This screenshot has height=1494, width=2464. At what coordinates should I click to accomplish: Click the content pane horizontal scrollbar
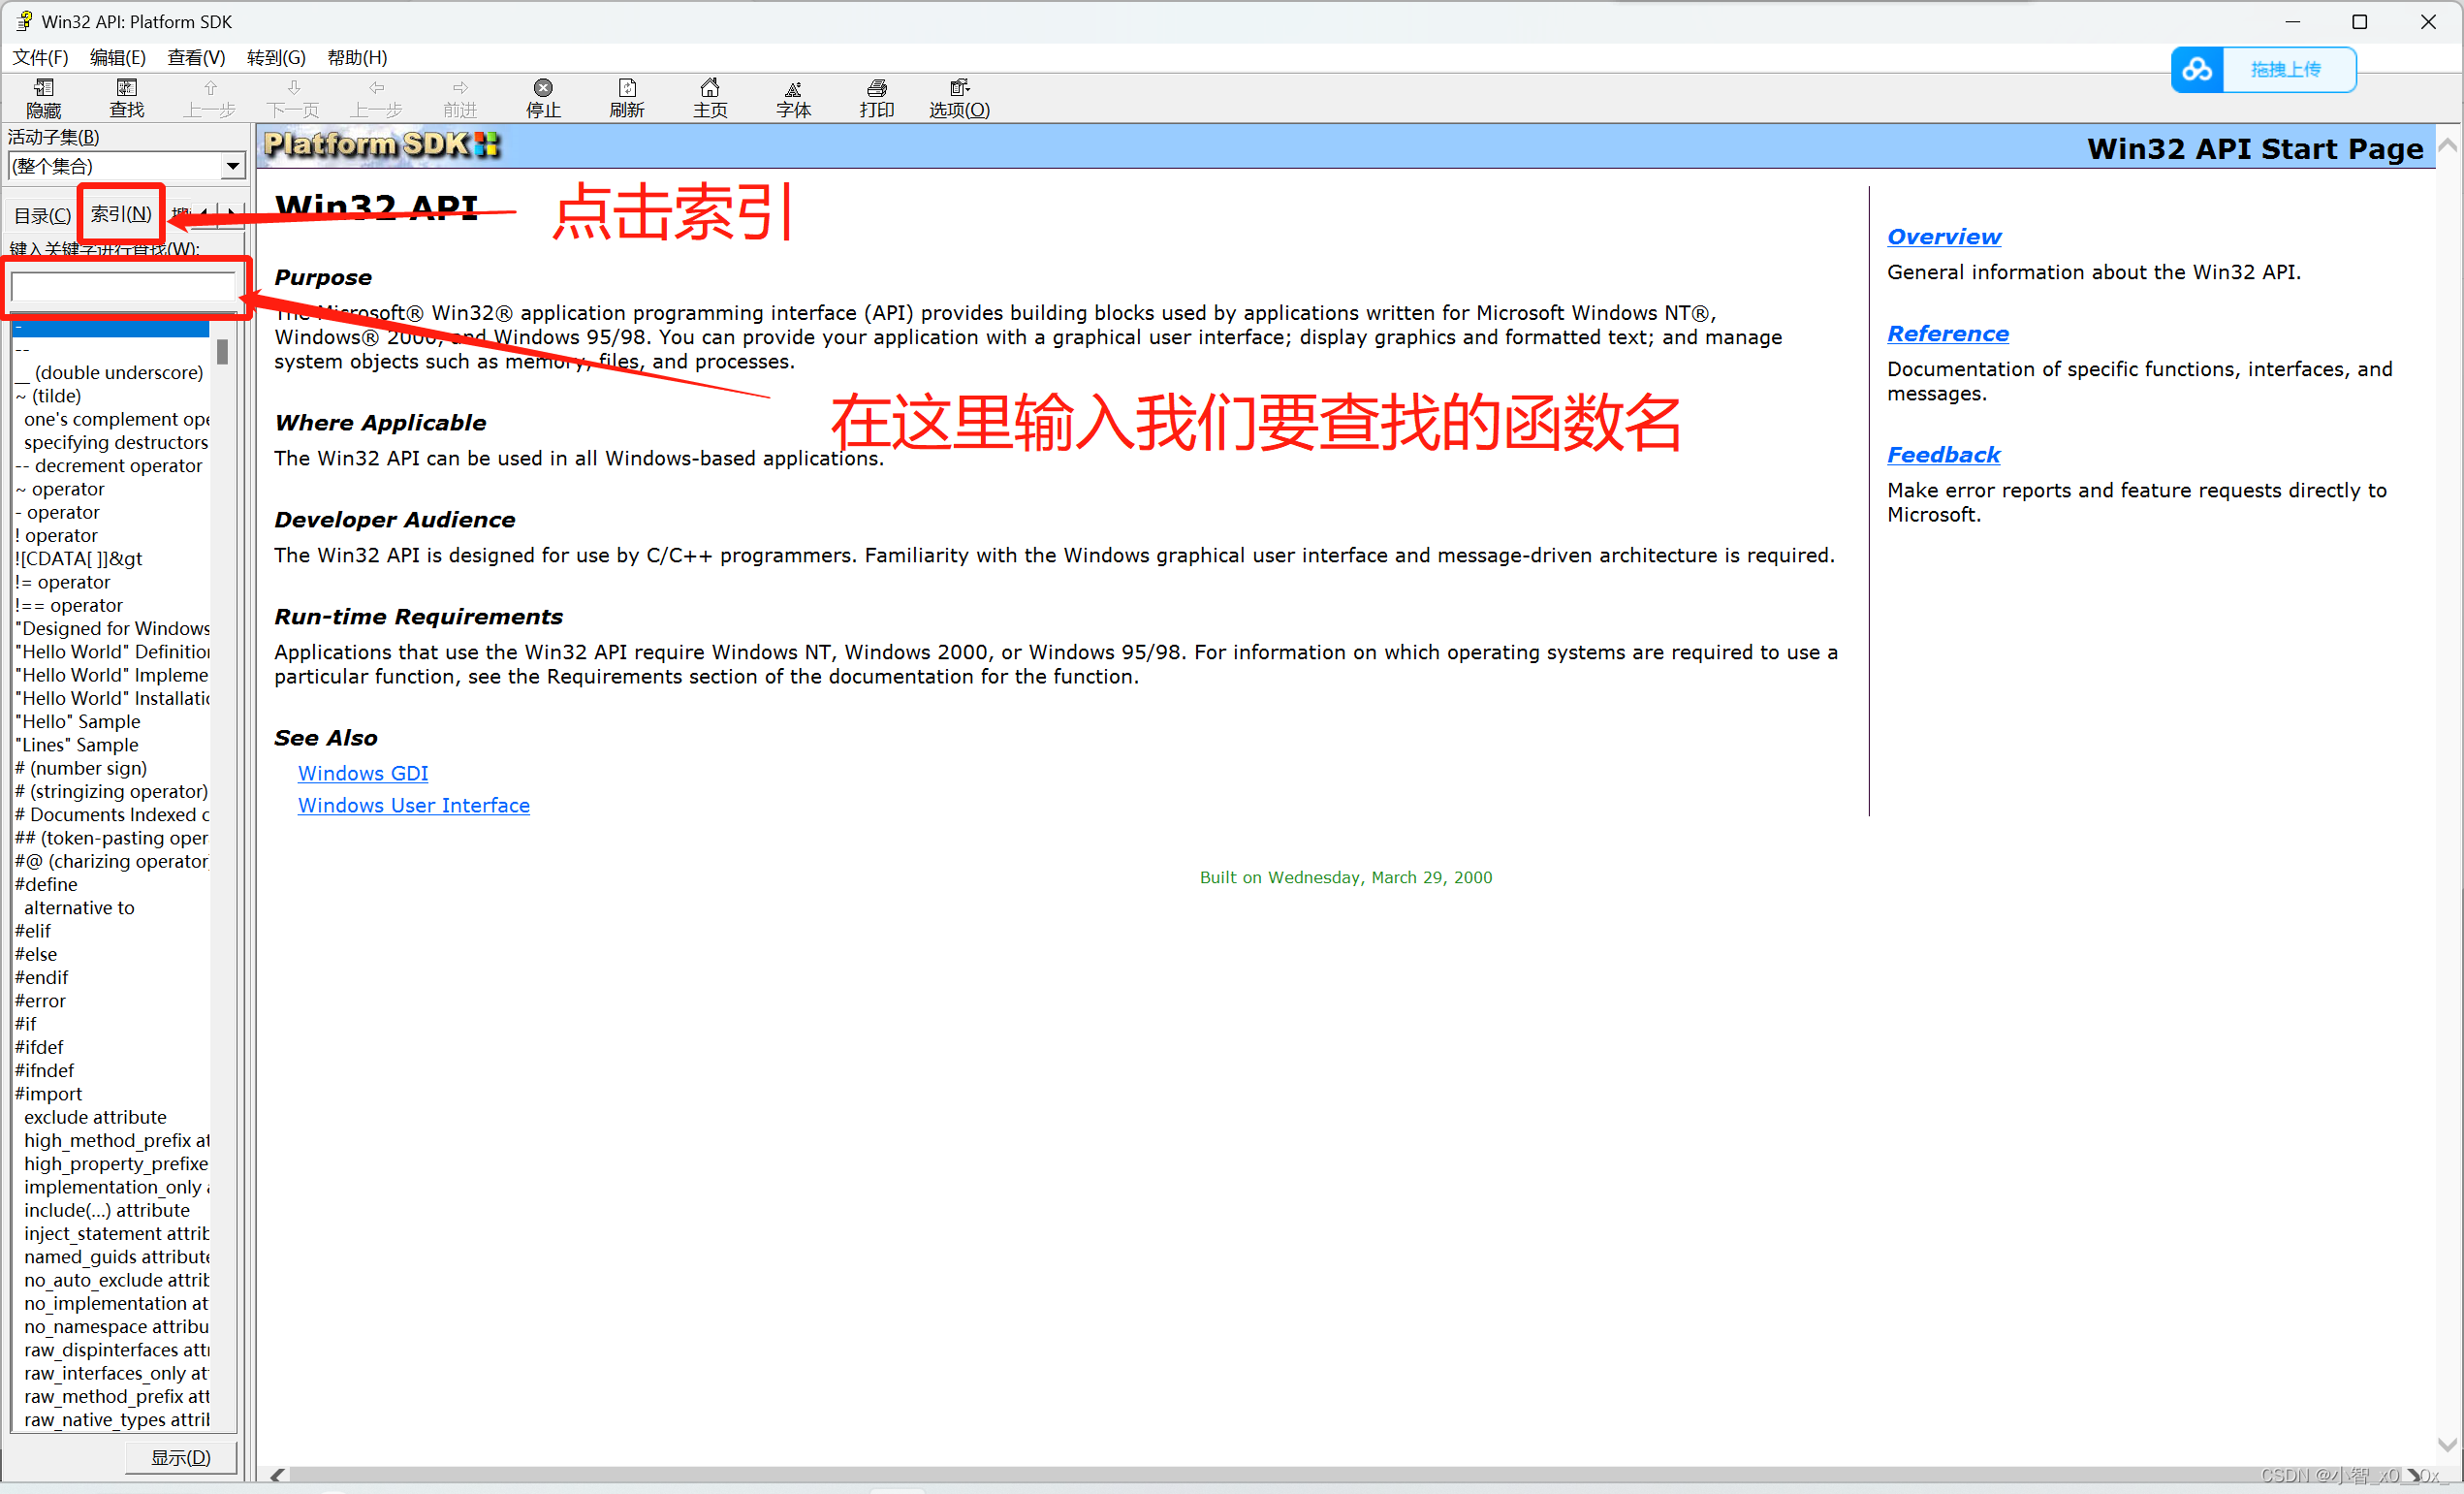pyautogui.click(x=1345, y=1475)
